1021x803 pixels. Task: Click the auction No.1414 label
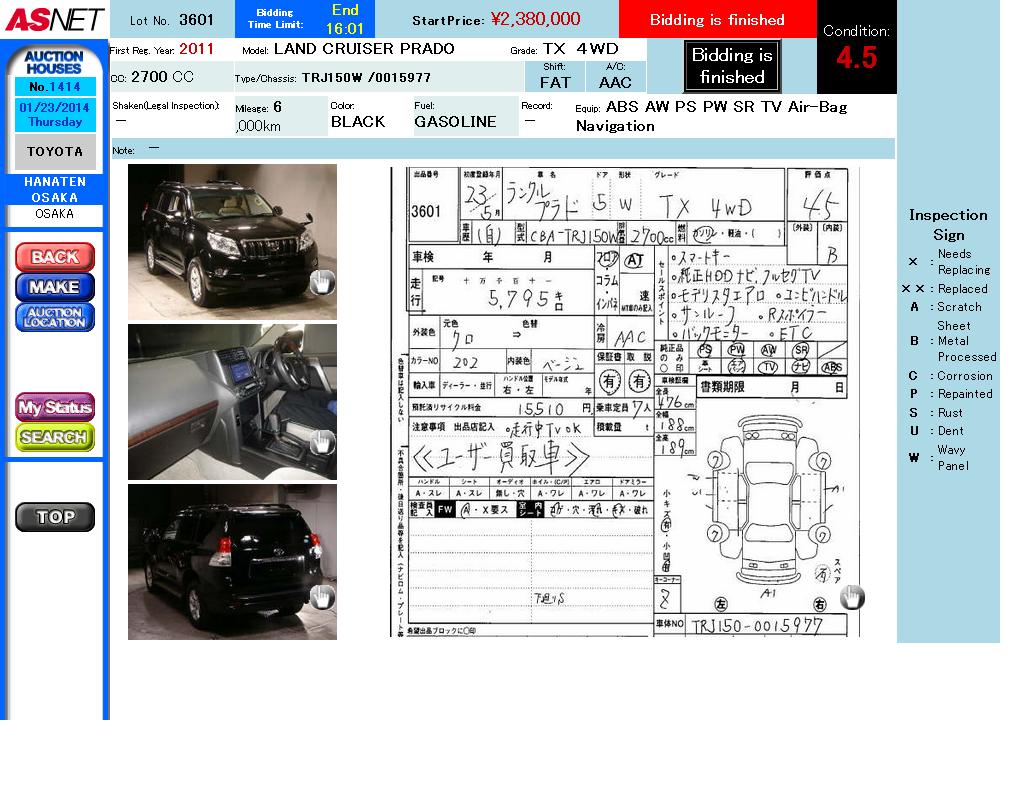coord(55,87)
